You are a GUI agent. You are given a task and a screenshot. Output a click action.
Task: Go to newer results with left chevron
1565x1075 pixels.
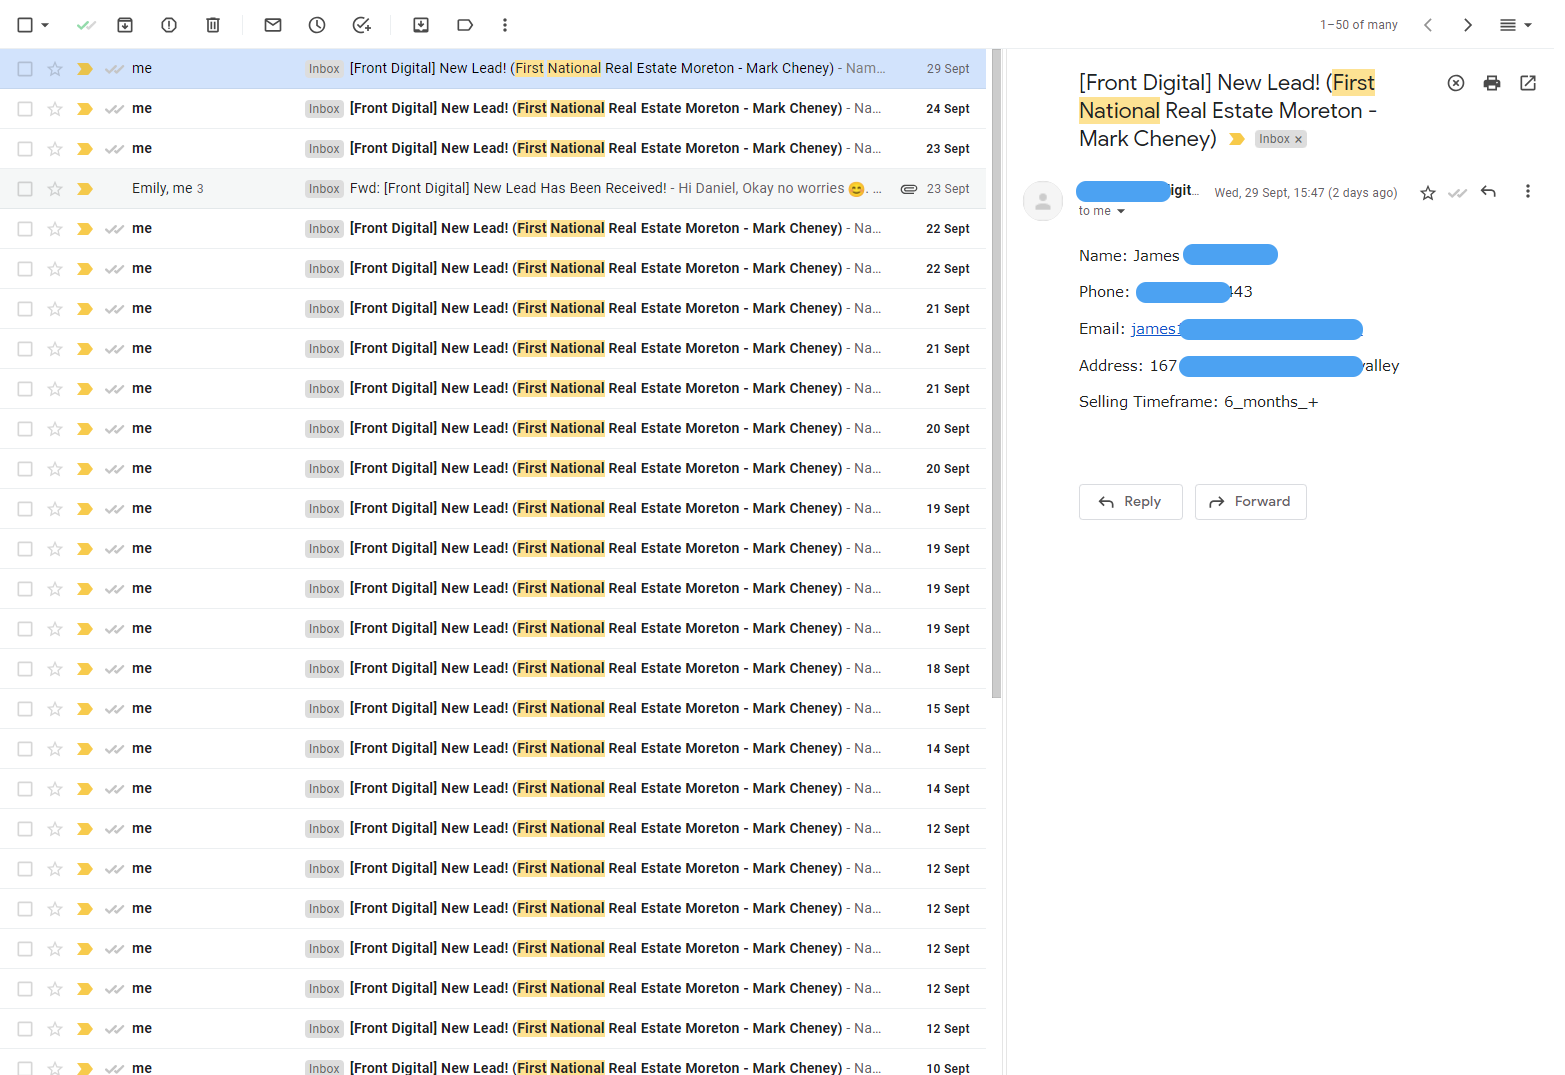coord(1428,25)
